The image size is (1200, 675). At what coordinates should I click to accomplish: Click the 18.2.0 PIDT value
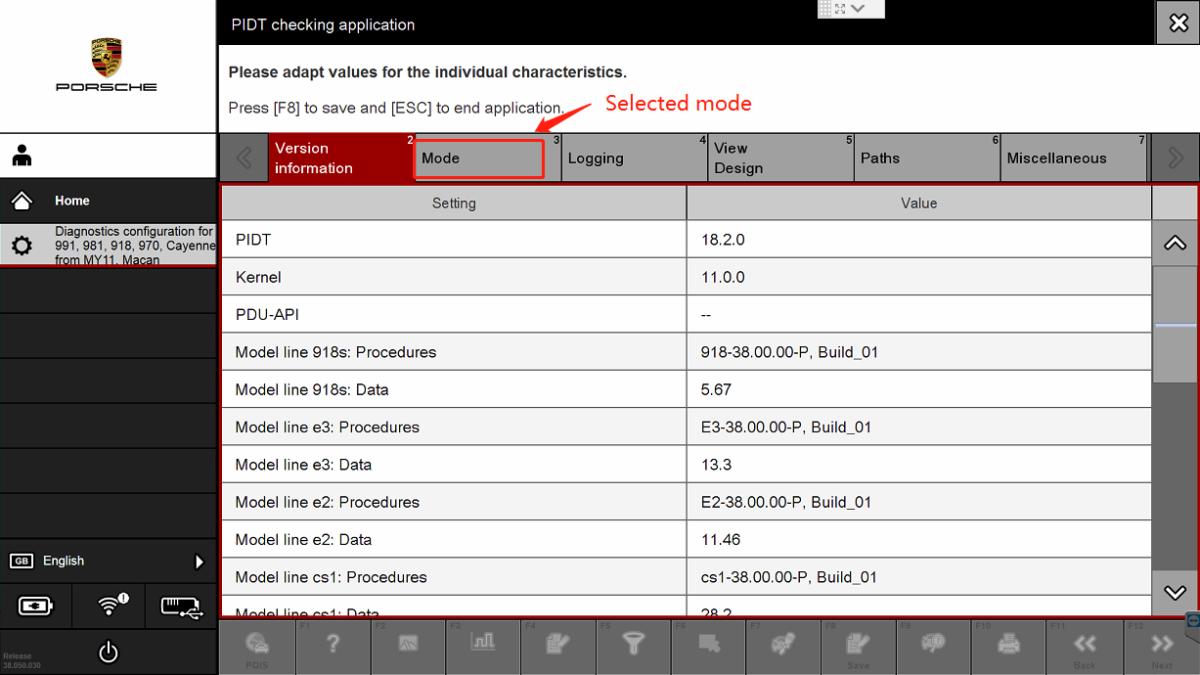click(x=723, y=240)
